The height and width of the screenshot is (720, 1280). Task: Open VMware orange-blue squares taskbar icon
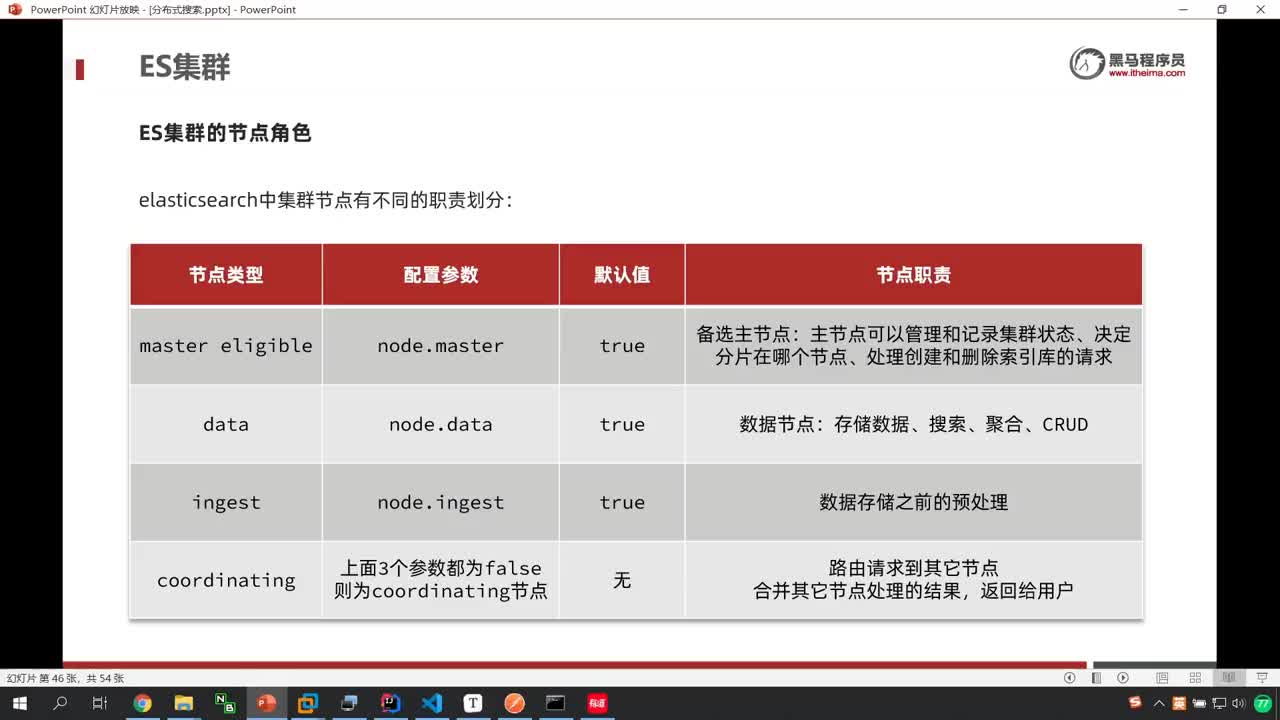(307, 703)
